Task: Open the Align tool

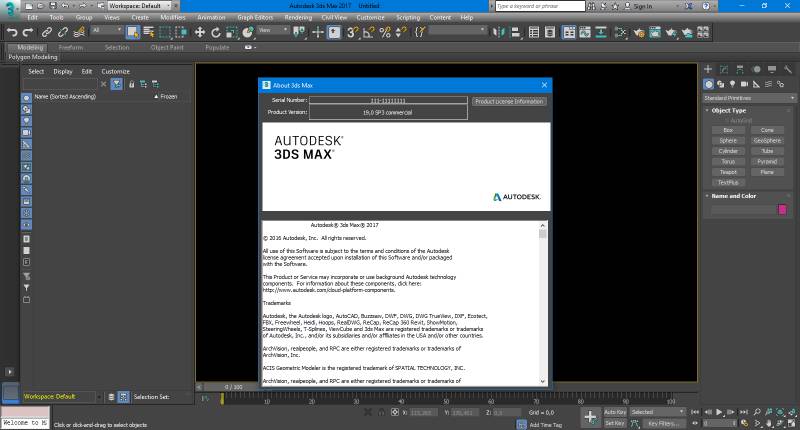Action: pyautogui.click(x=516, y=33)
